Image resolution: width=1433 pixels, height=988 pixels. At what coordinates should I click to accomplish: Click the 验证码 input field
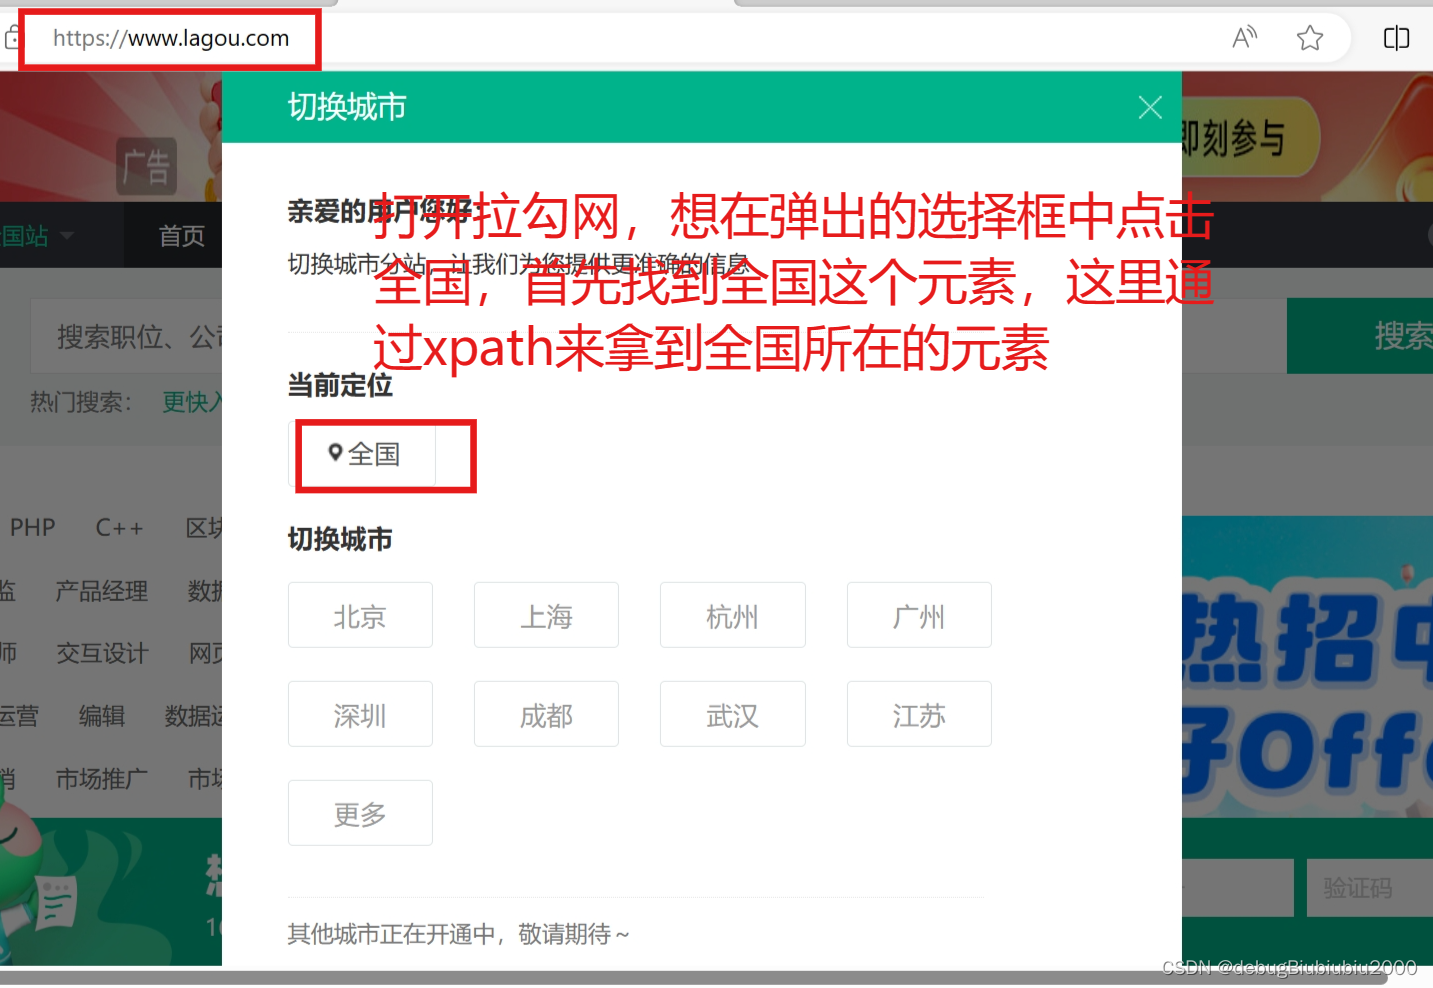[x=1370, y=887]
